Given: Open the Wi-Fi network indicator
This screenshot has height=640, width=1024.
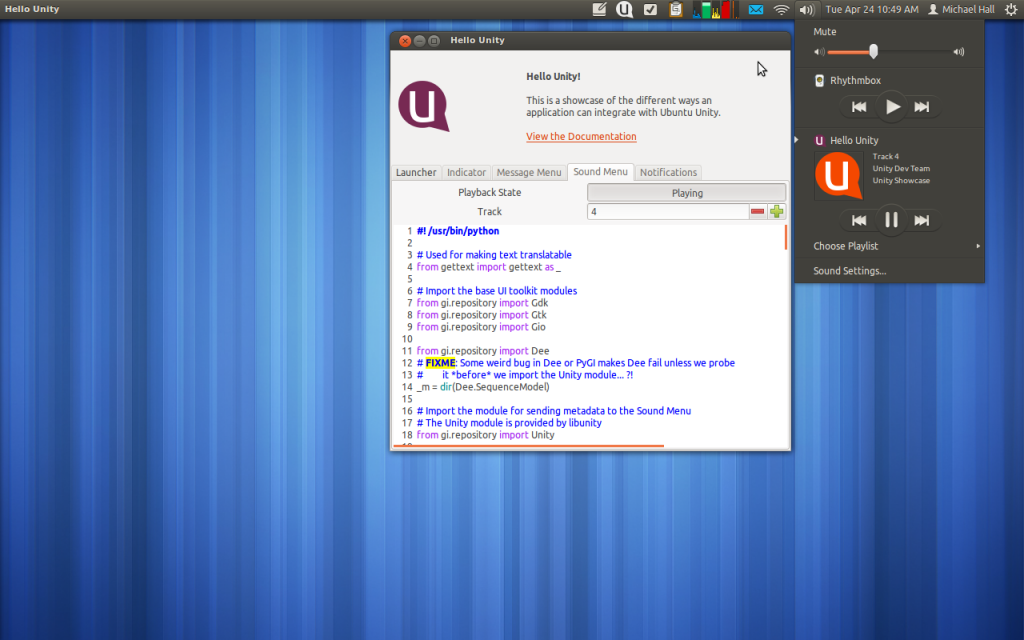Looking at the screenshot, I should 781,9.
